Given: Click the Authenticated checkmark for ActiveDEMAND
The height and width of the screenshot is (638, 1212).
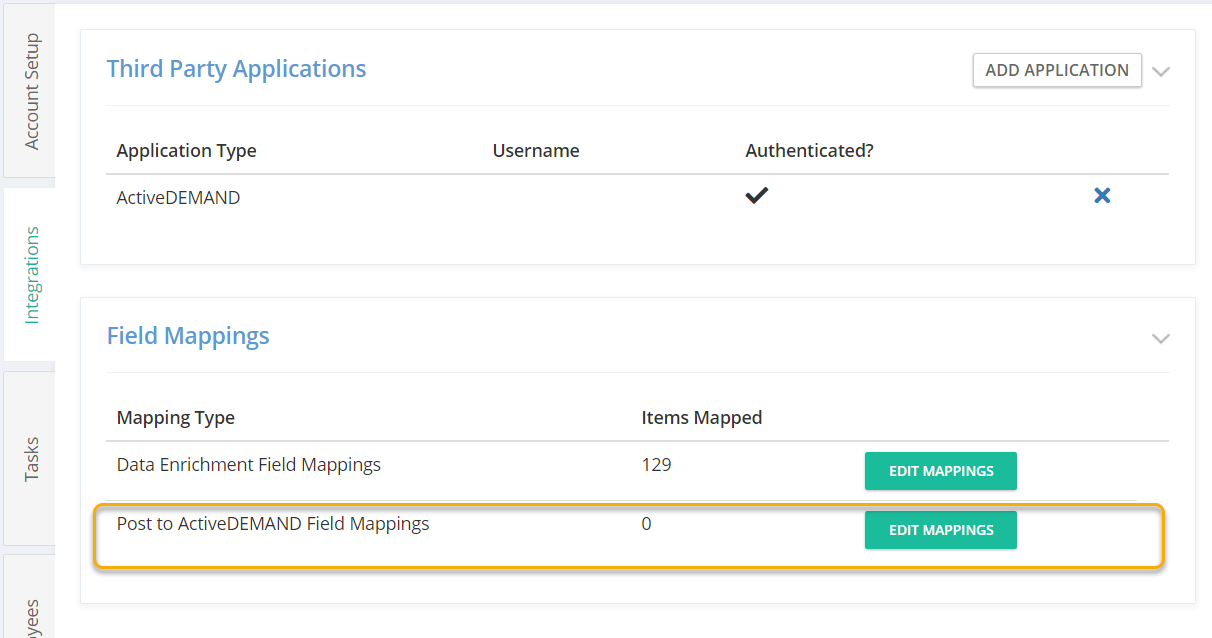Looking at the screenshot, I should tap(757, 196).
